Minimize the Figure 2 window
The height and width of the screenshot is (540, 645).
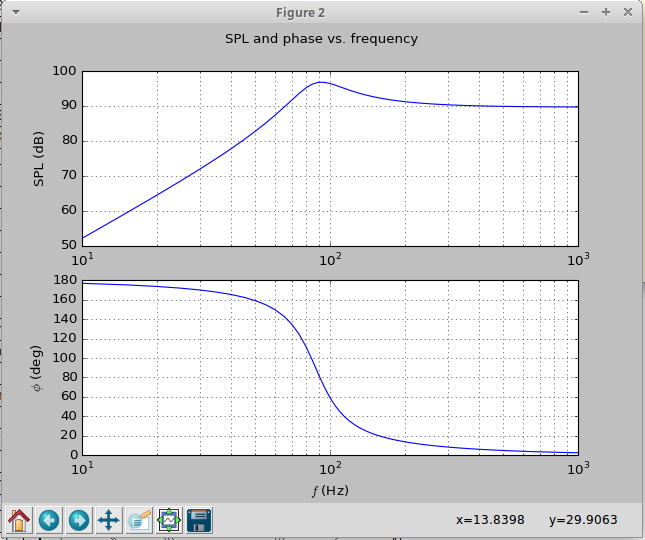[584, 12]
